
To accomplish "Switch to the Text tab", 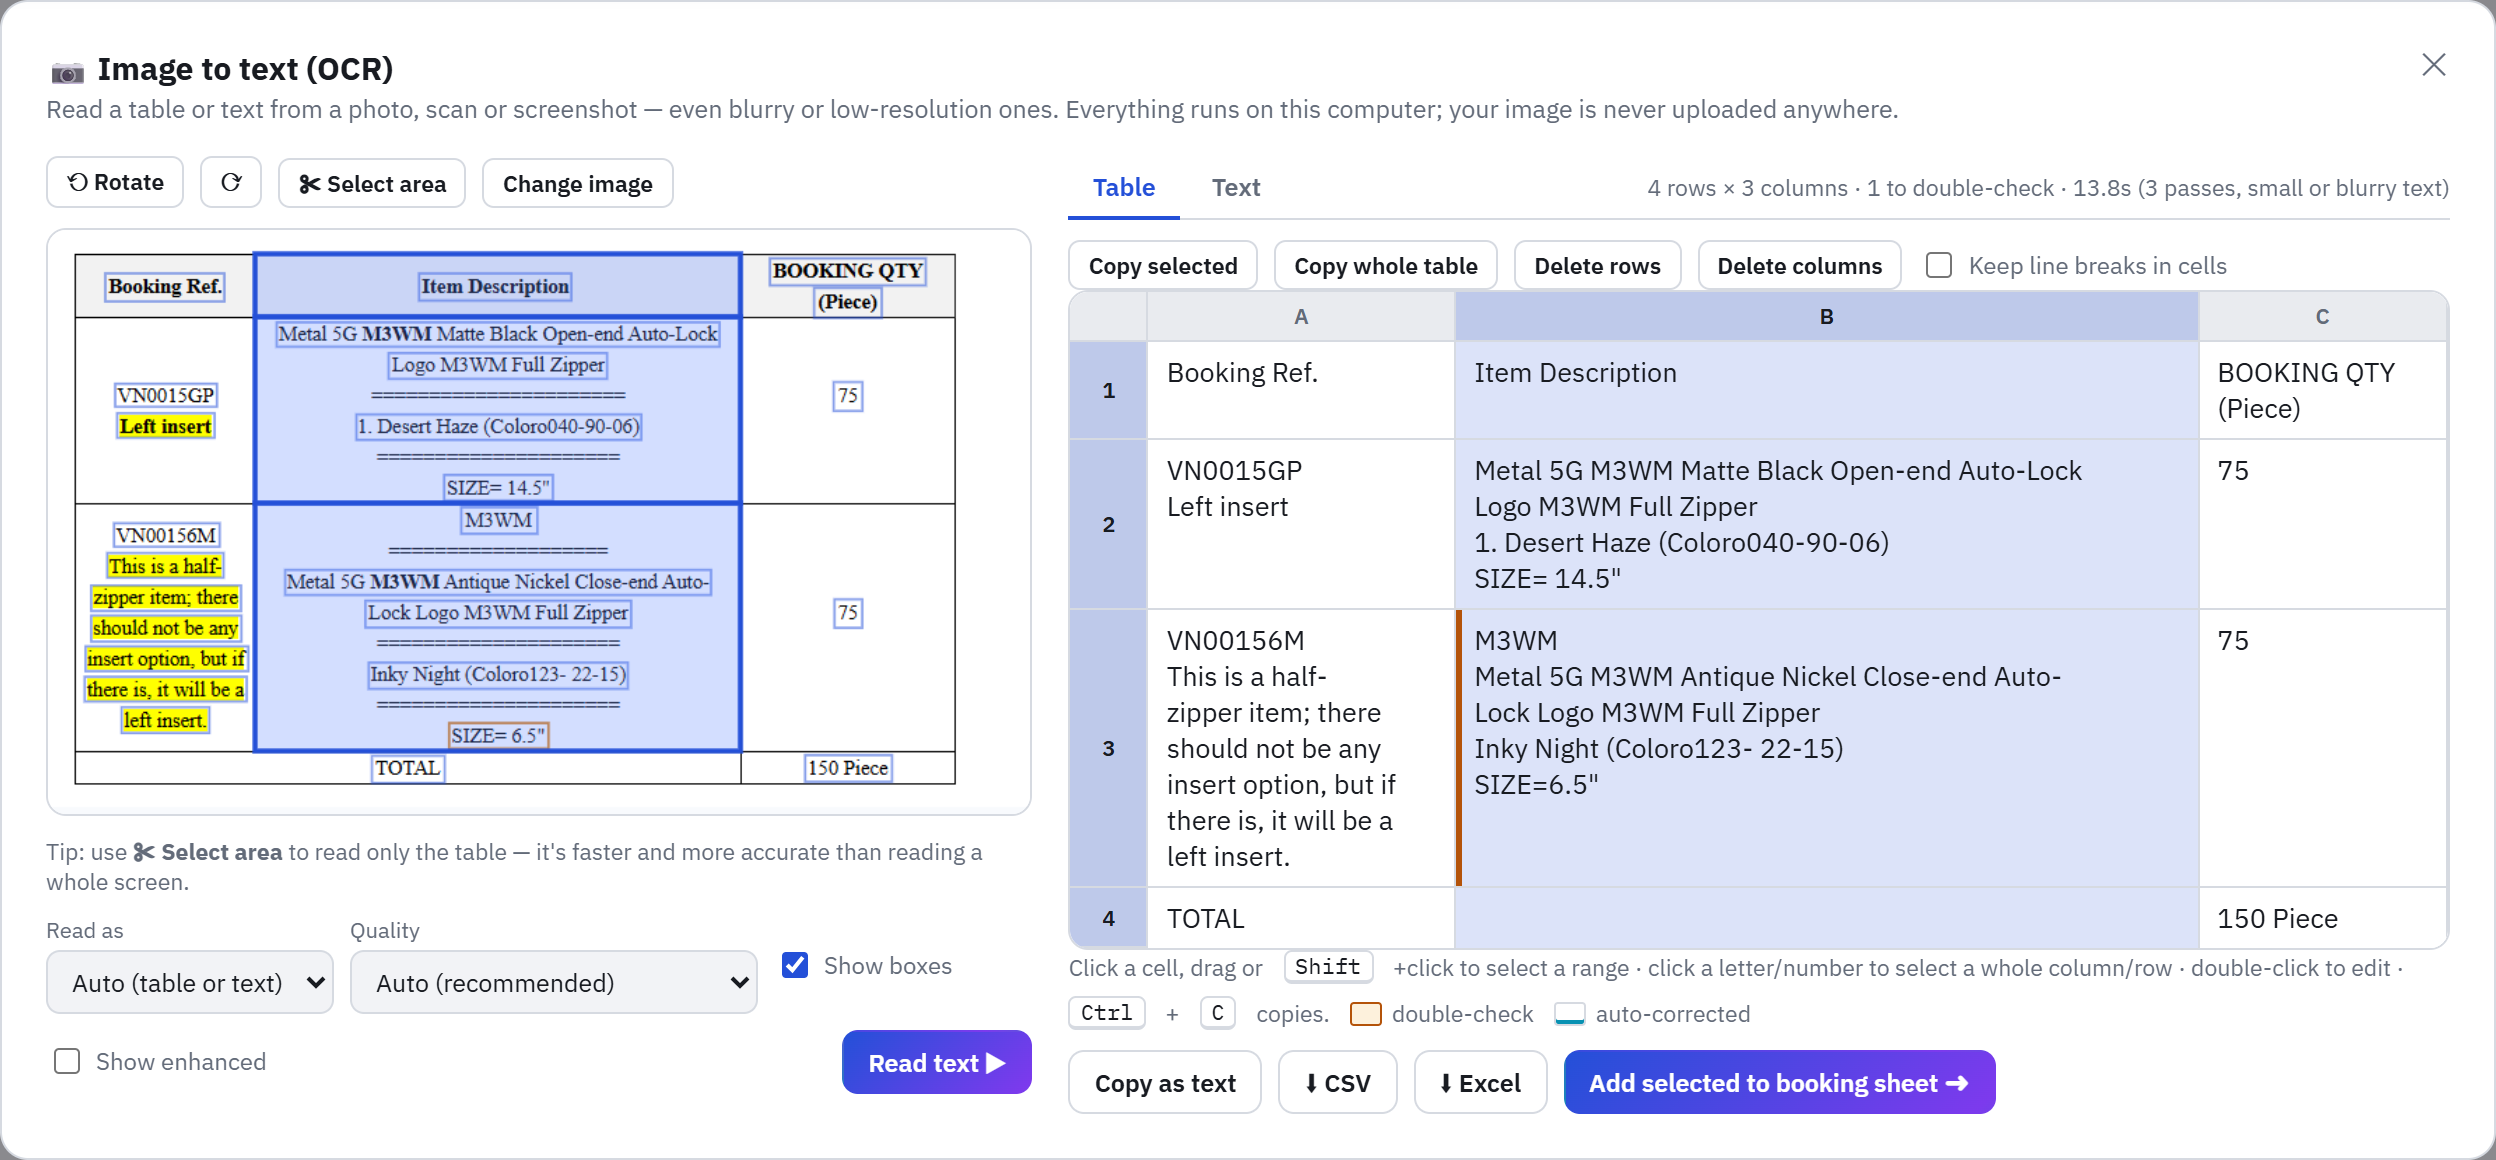I will [x=1236, y=188].
